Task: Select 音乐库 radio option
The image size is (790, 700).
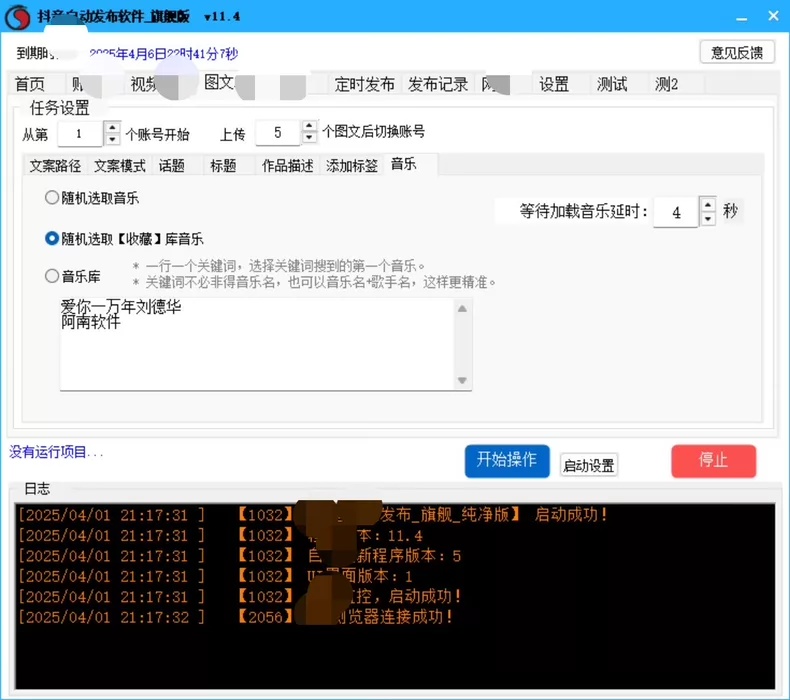Action: [52, 276]
